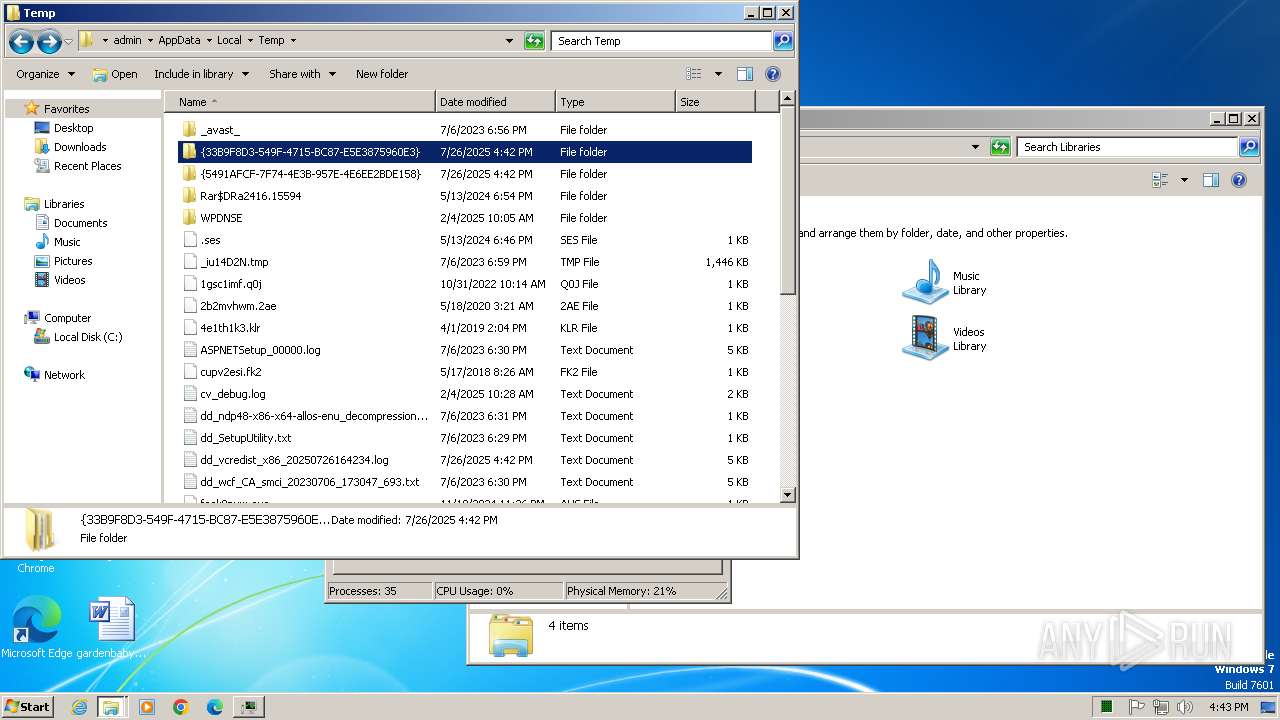Sort by Date modified column

pos(495,102)
